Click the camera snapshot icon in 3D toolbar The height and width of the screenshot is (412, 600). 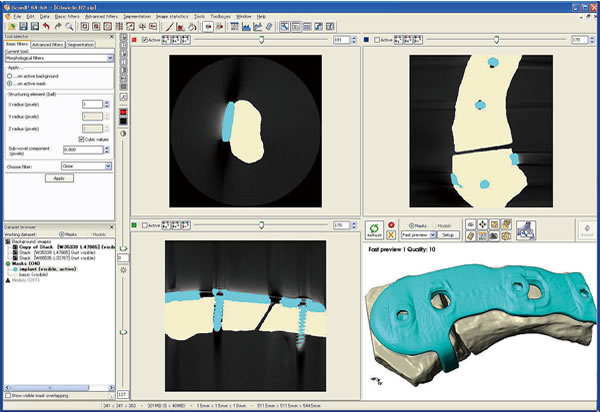point(494,236)
